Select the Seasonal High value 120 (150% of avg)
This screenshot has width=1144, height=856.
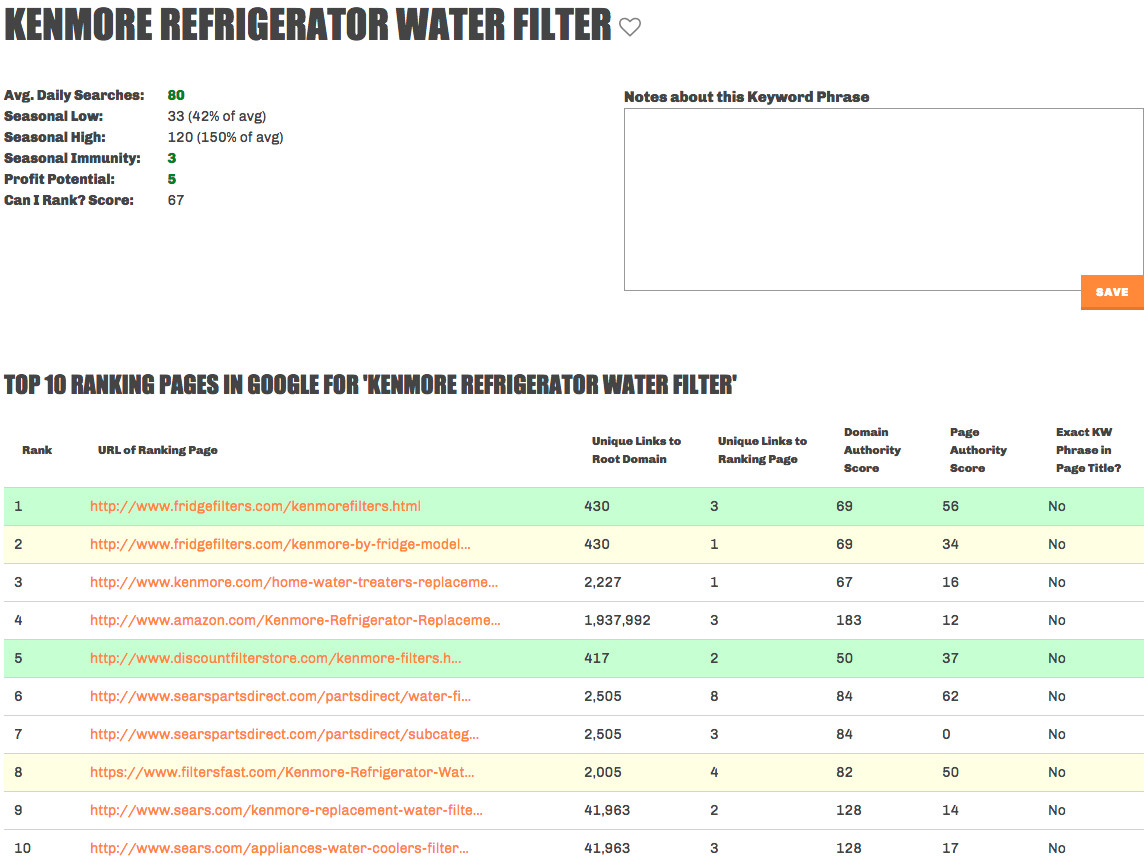coord(225,137)
